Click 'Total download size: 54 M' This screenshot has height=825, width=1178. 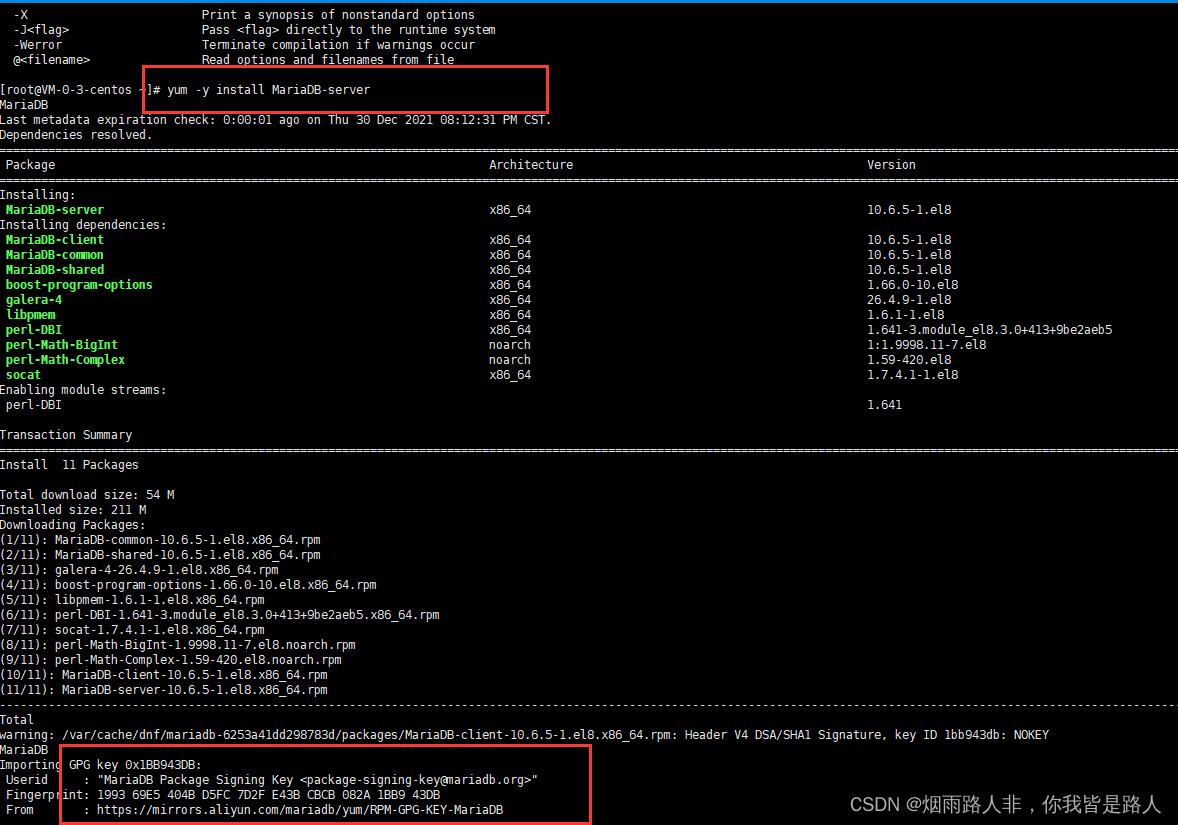[87, 495]
